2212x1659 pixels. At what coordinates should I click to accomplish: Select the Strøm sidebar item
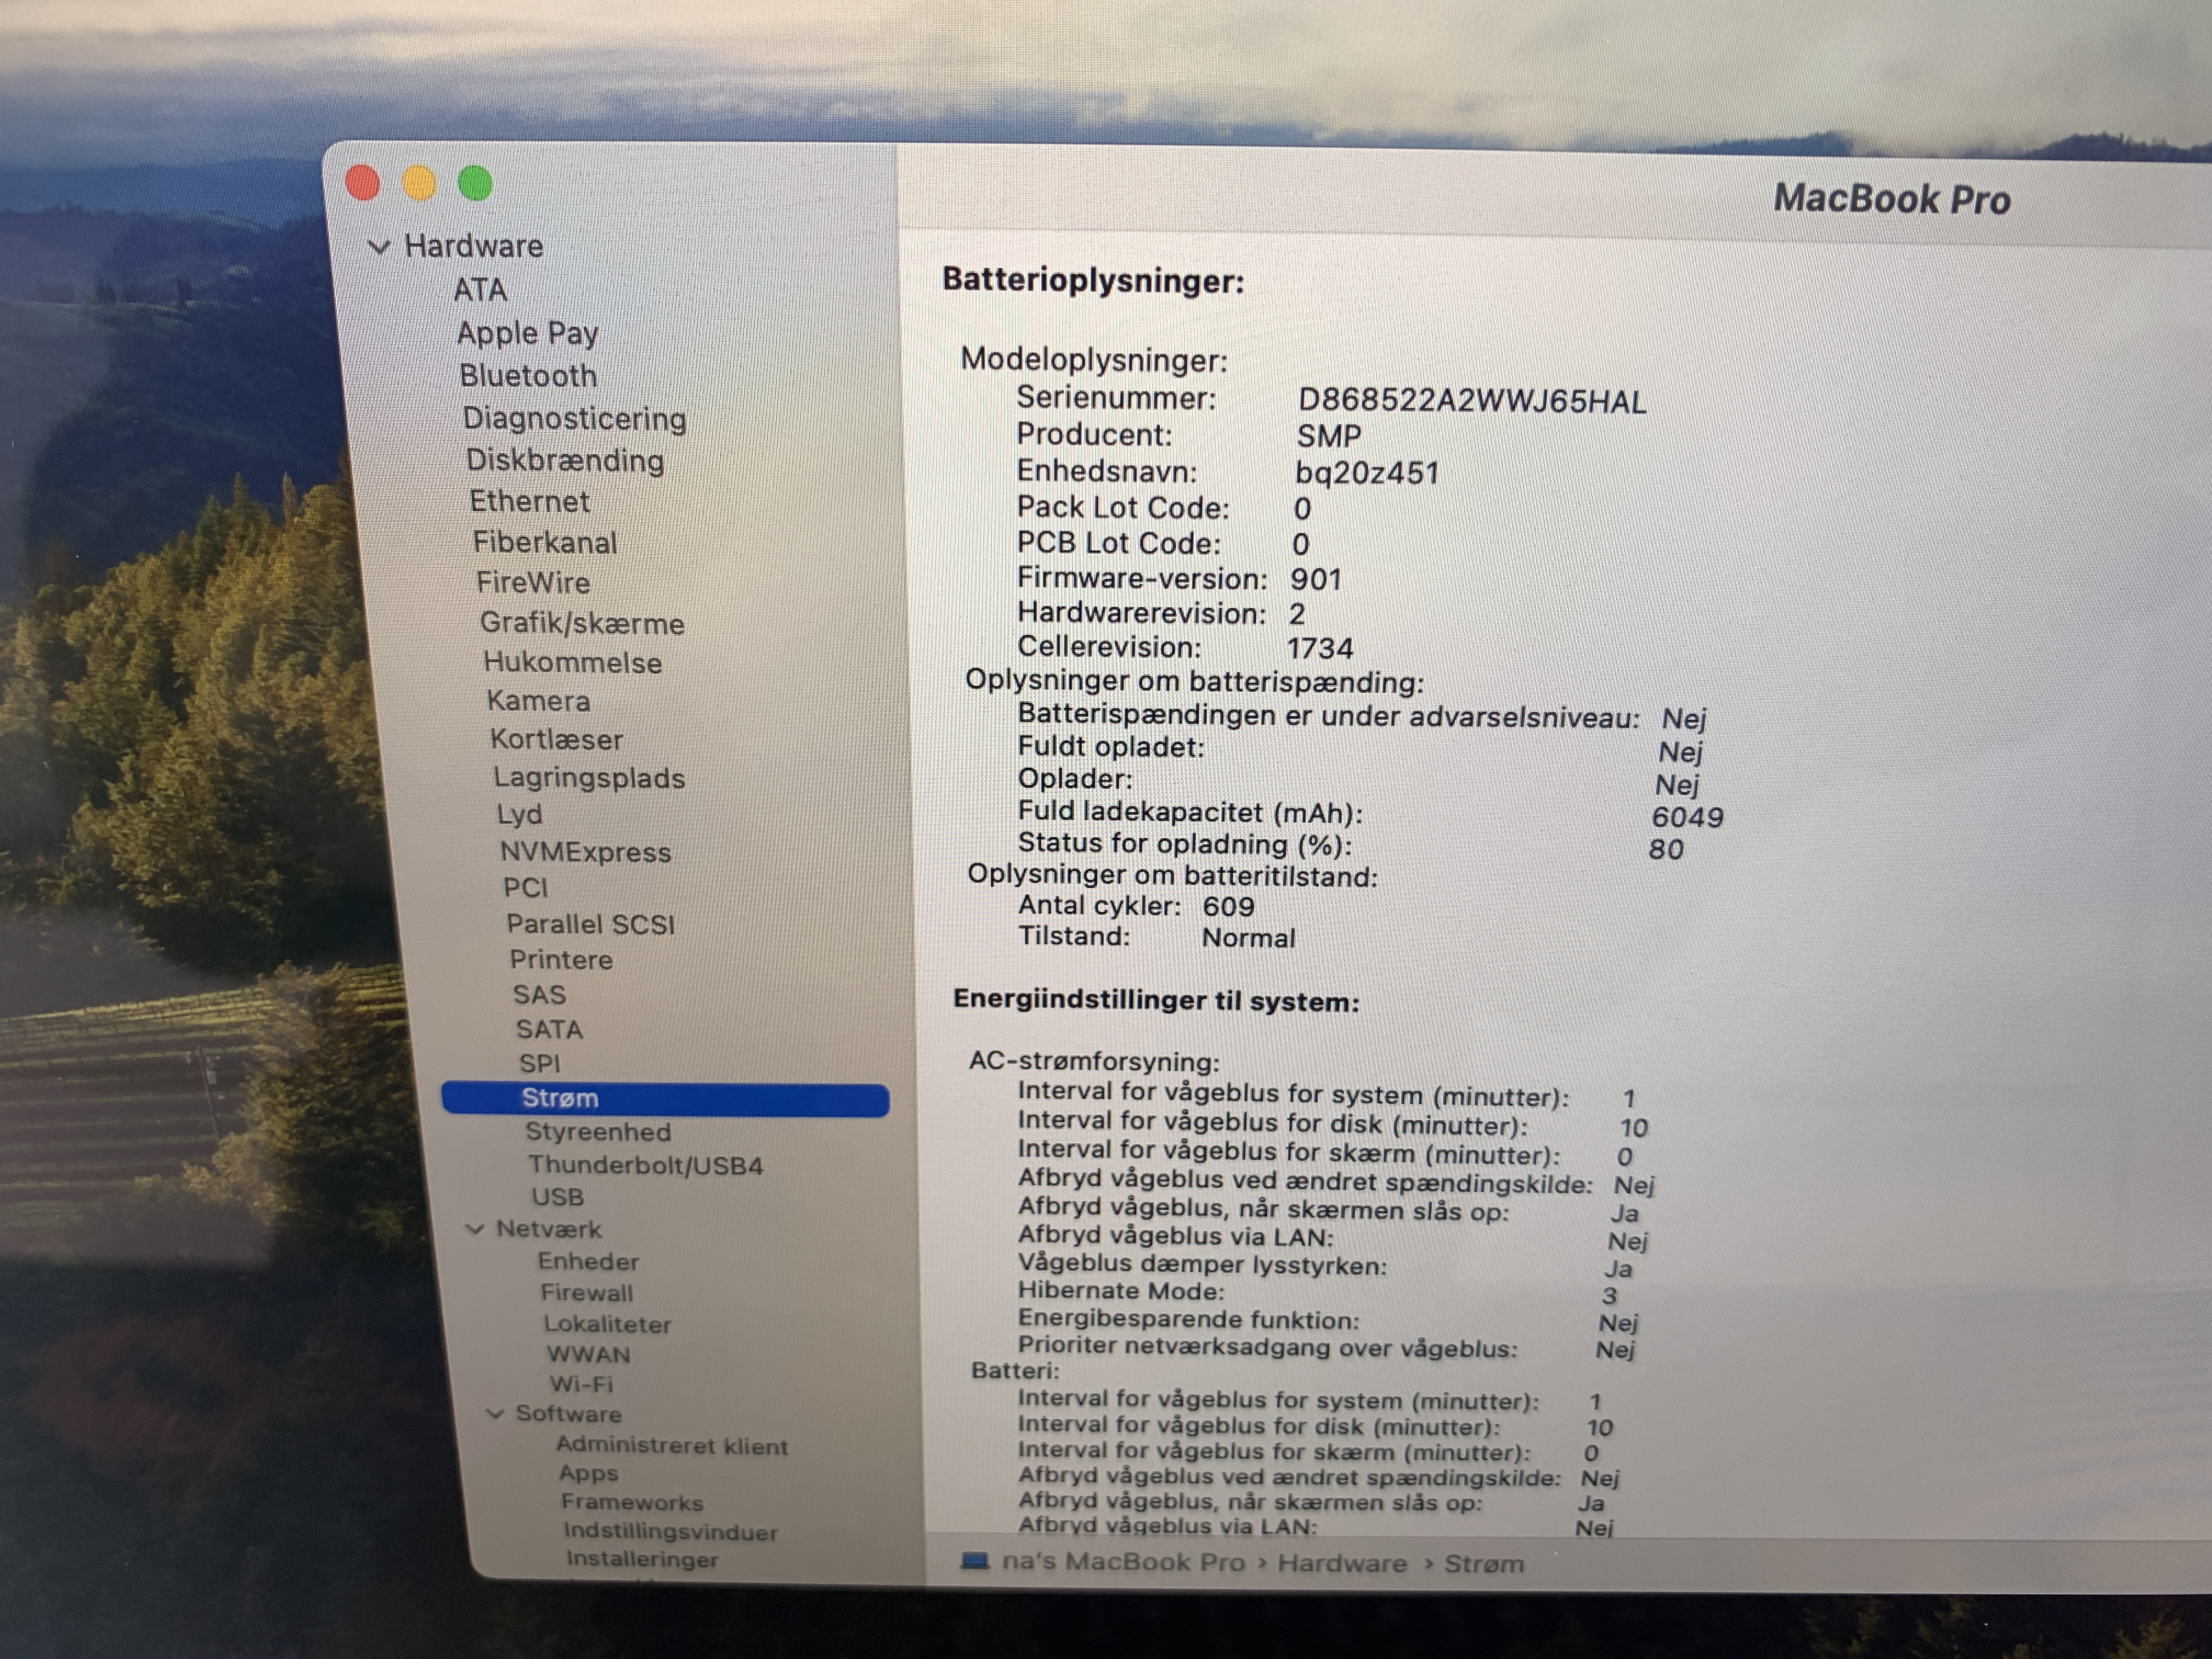560,1098
